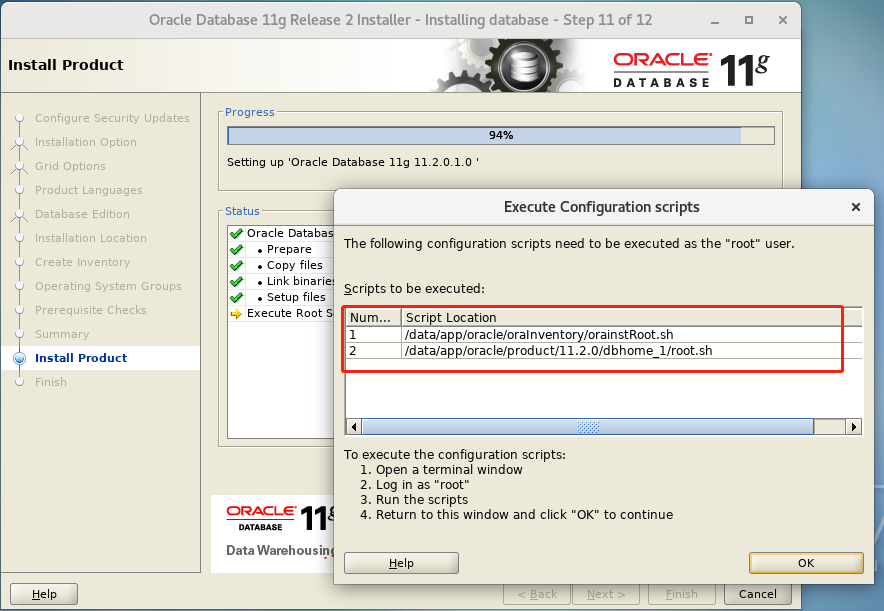Select Installation Option step in sidebar

tap(86, 142)
